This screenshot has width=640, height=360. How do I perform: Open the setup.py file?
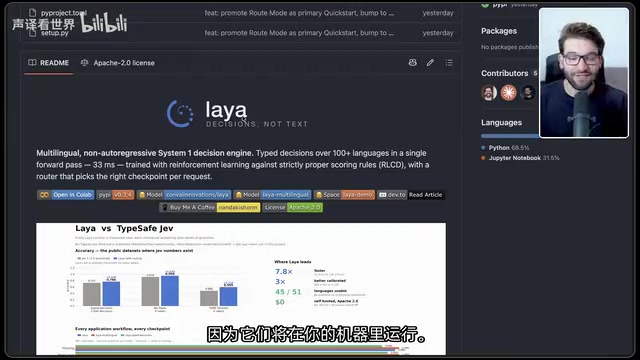click(55, 33)
